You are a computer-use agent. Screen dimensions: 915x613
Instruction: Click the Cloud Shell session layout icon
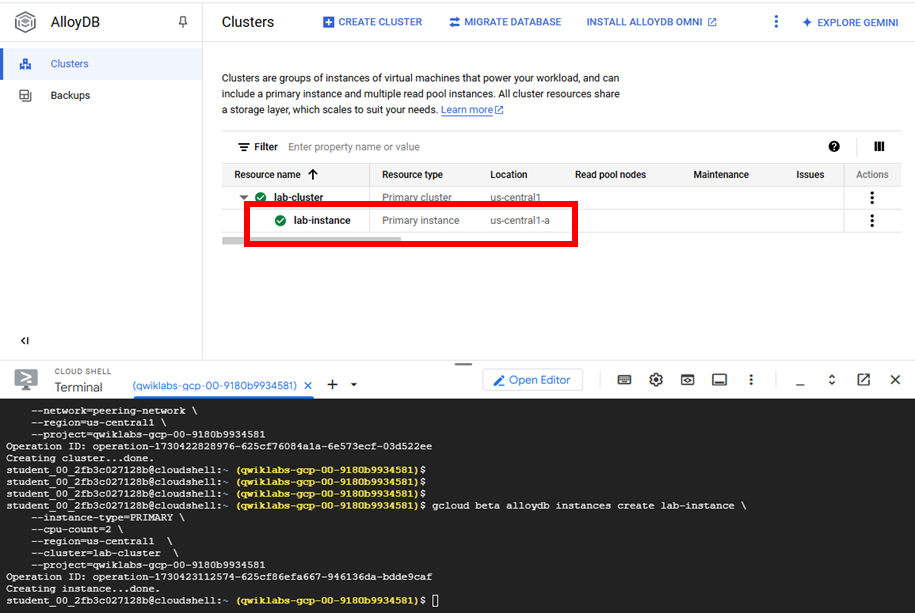(x=720, y=379)
